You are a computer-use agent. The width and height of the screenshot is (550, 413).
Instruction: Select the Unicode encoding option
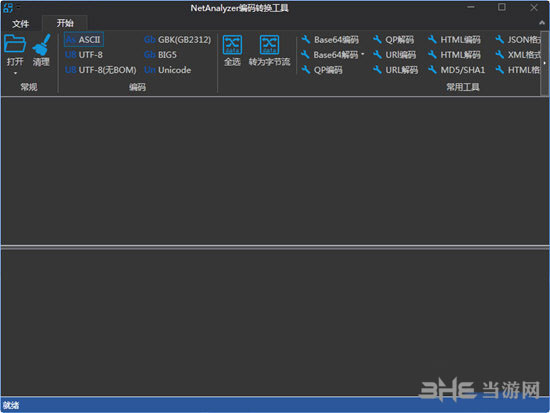pos(168,70)
